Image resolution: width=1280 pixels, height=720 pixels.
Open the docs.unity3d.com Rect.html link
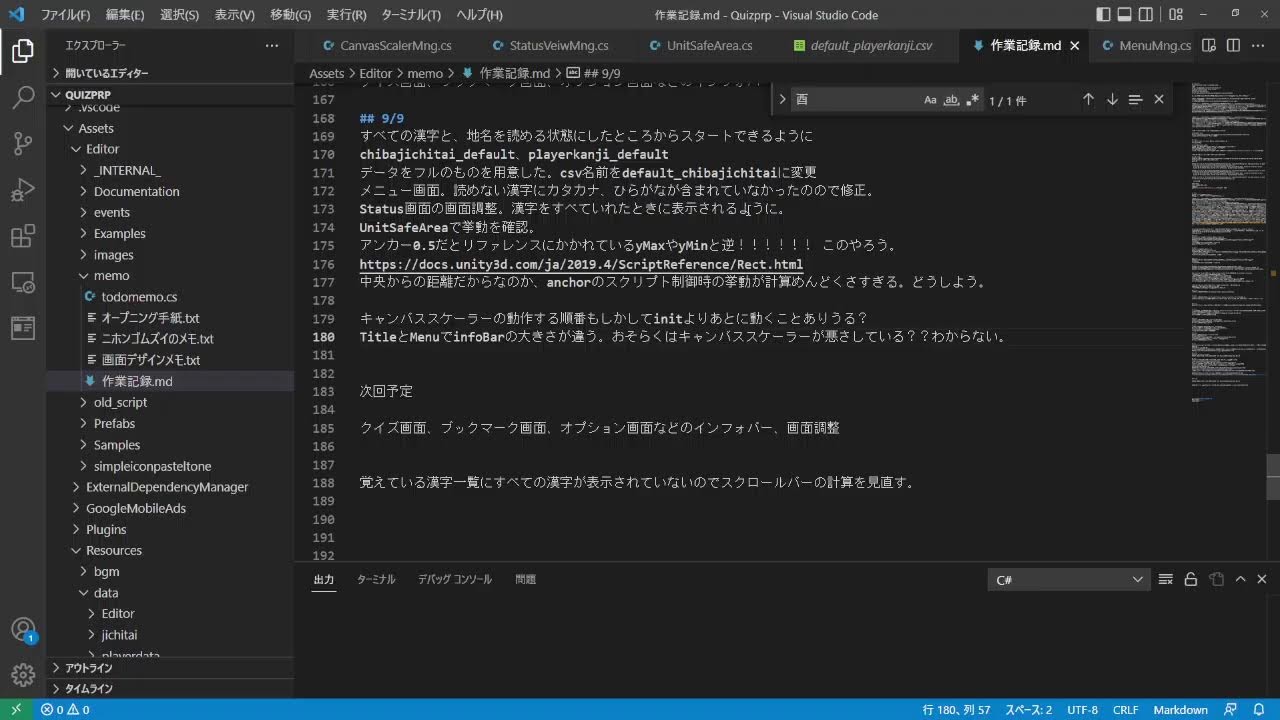[x=581, y=264]
